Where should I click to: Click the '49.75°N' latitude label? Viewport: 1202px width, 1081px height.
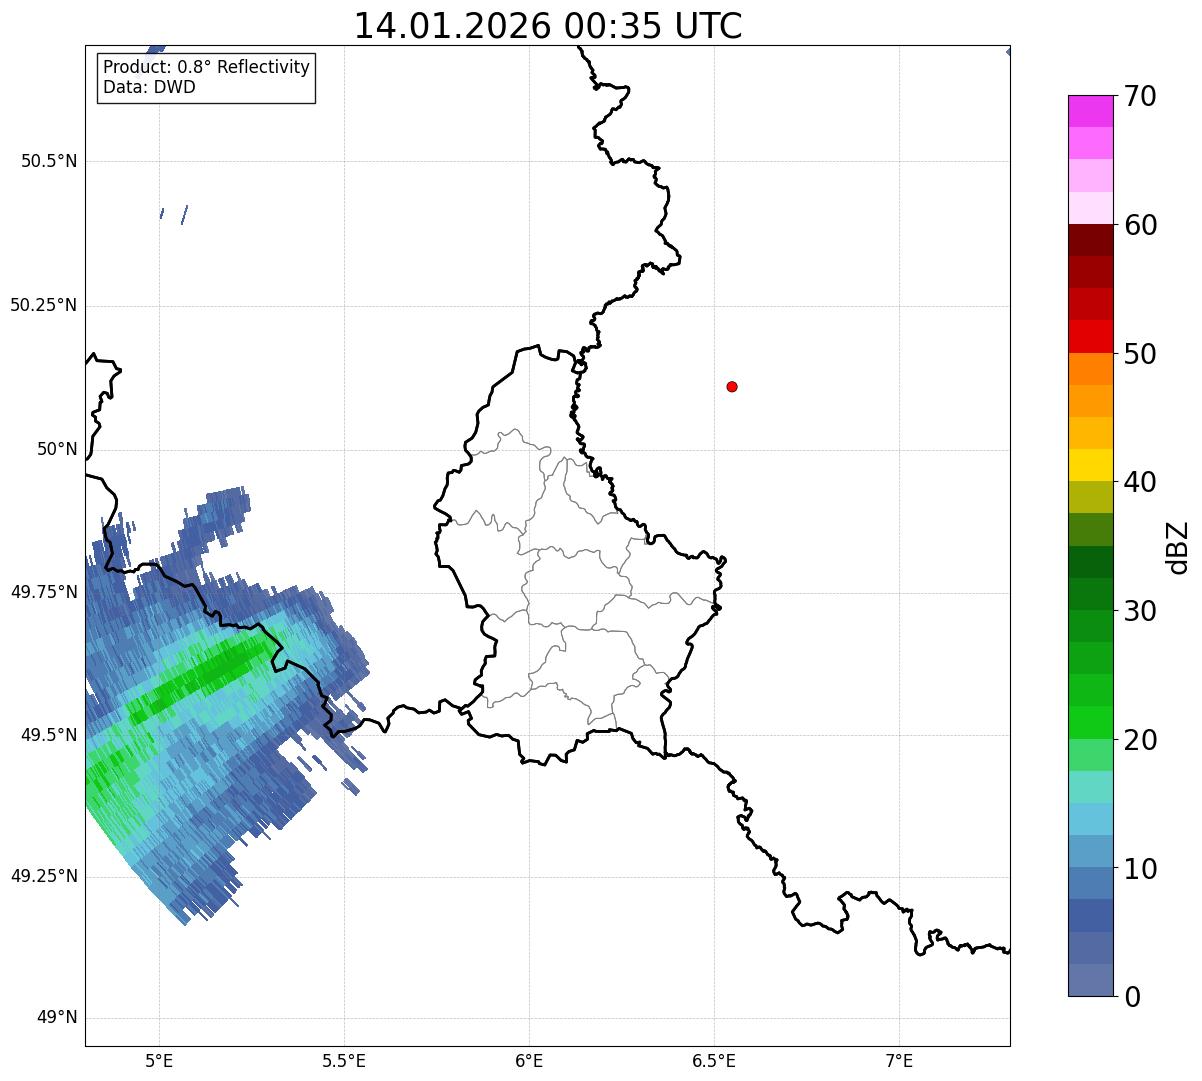click(44, 592)
